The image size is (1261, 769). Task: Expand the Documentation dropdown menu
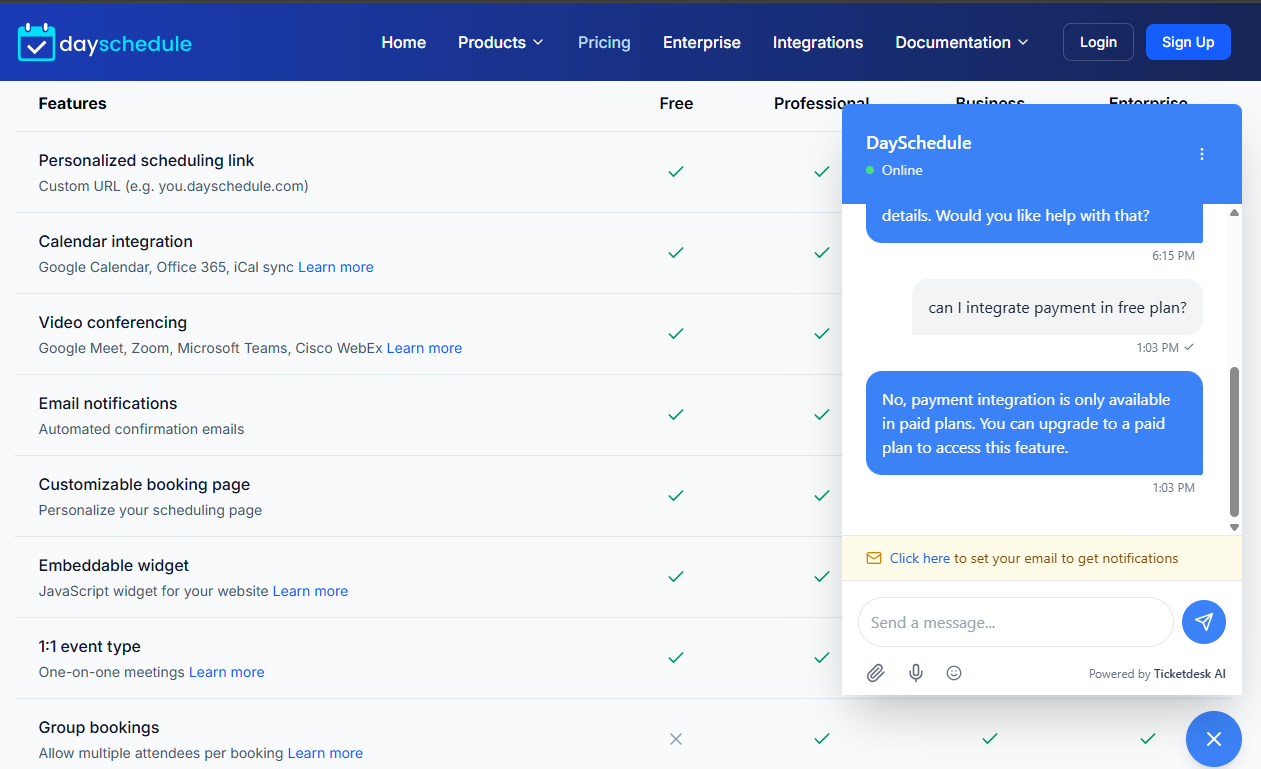(x=961, y=42)
